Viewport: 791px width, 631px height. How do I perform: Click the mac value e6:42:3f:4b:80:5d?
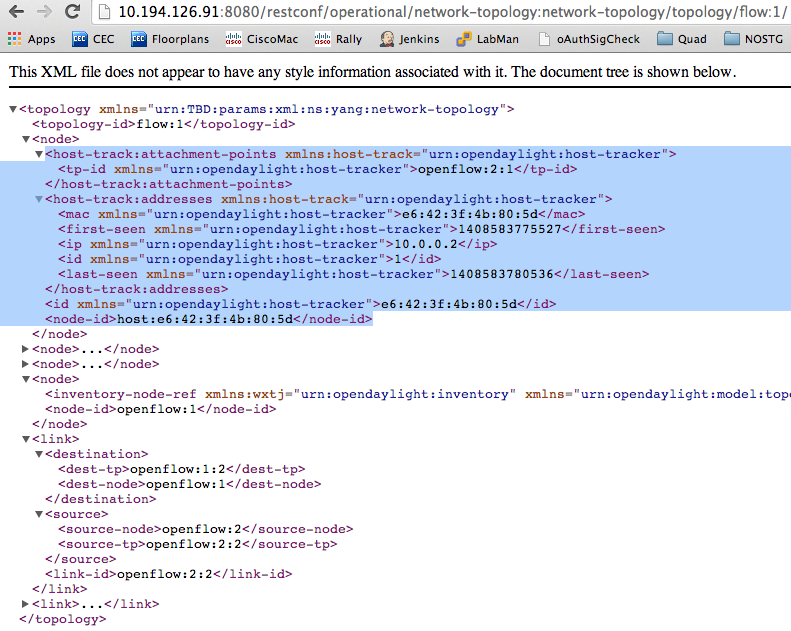pos(470,214)
